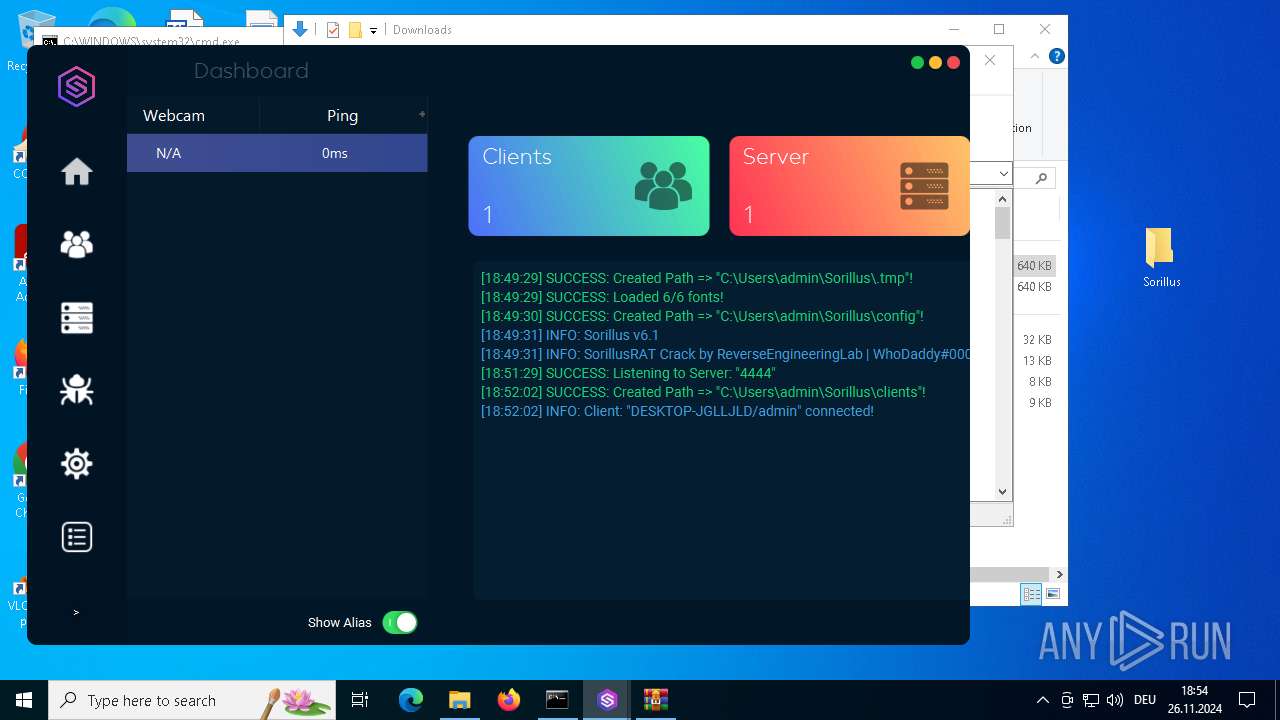The width and height of the screenshot is (1280, 720).
Task: Click properties icon in Downloads title bar
Action: pyautogui.click(x=333, y=30)
